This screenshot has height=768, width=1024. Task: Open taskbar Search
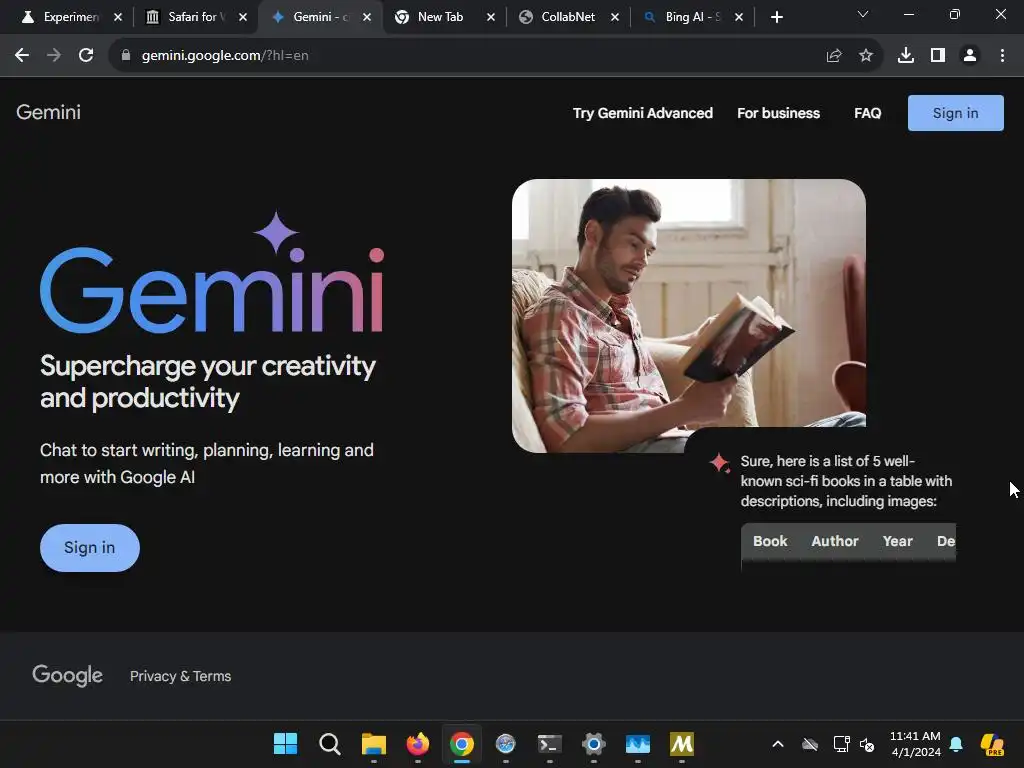click(x=330, y=743)
